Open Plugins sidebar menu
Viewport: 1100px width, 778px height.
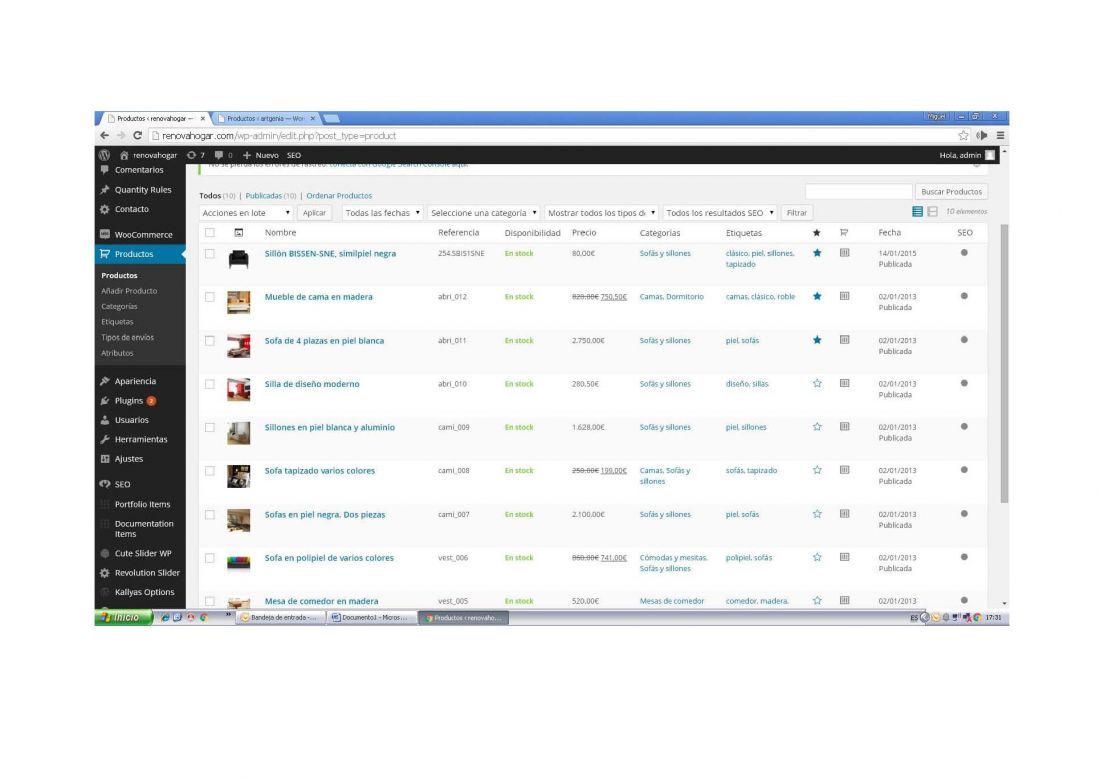(x=140, y=401)
